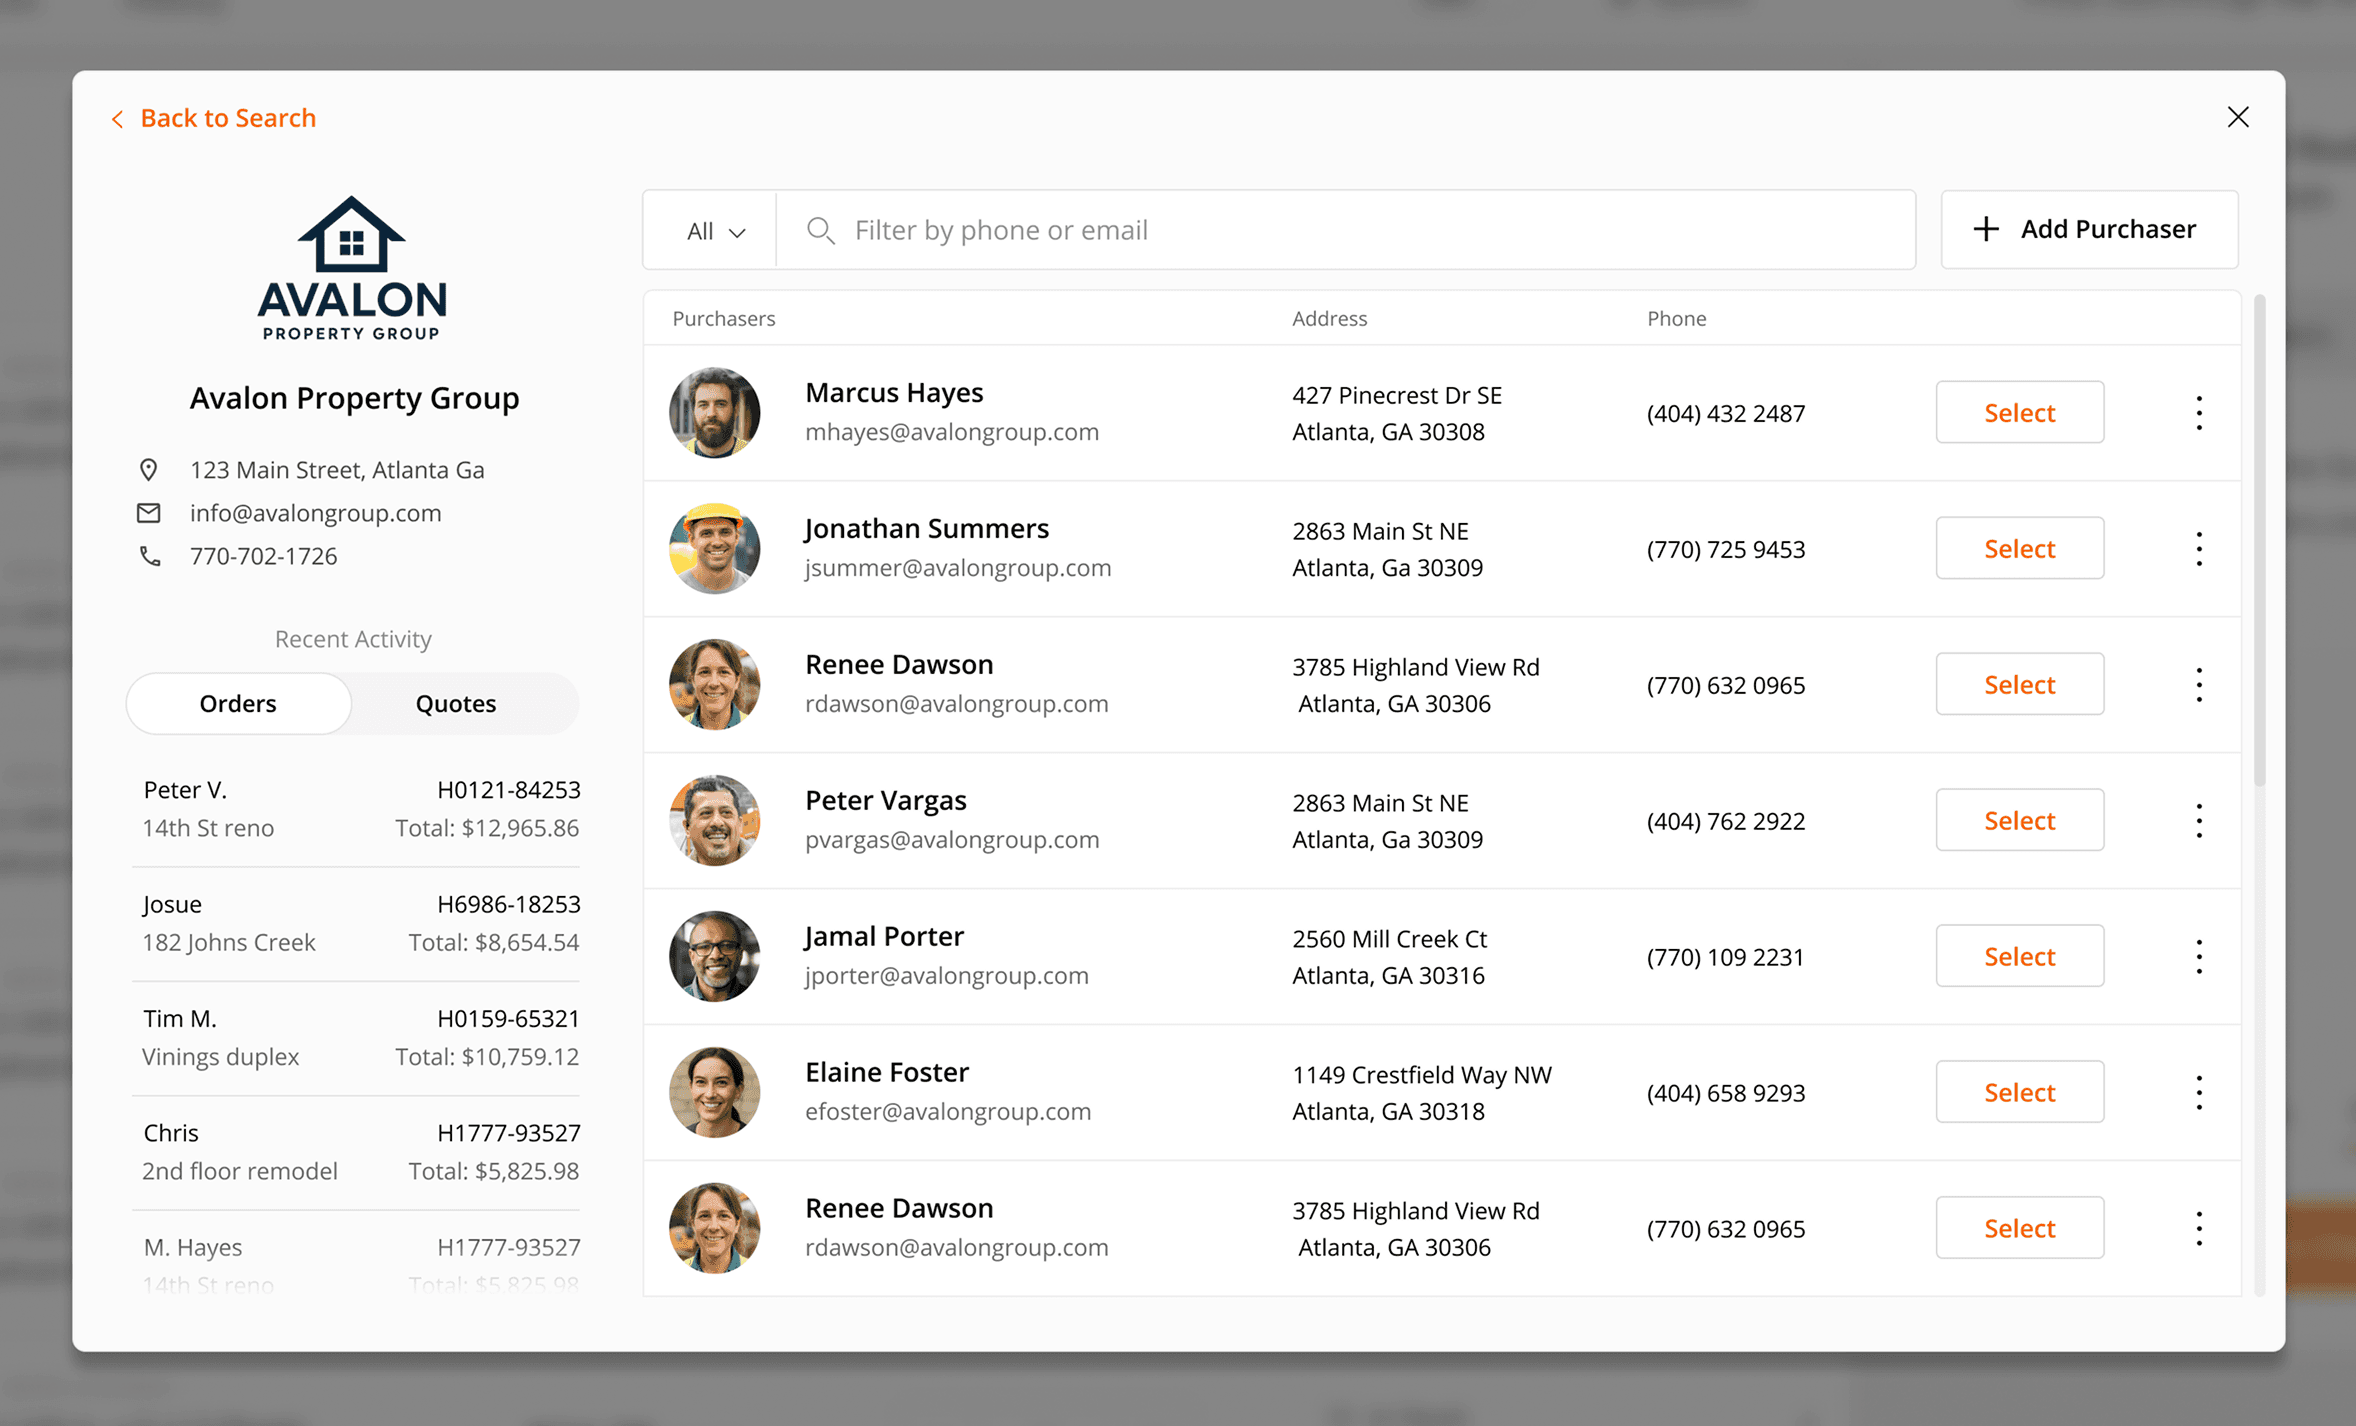Switch to the Quotes tab
This screenshot has height=1426, width=2356.
[x=456, y=704]
